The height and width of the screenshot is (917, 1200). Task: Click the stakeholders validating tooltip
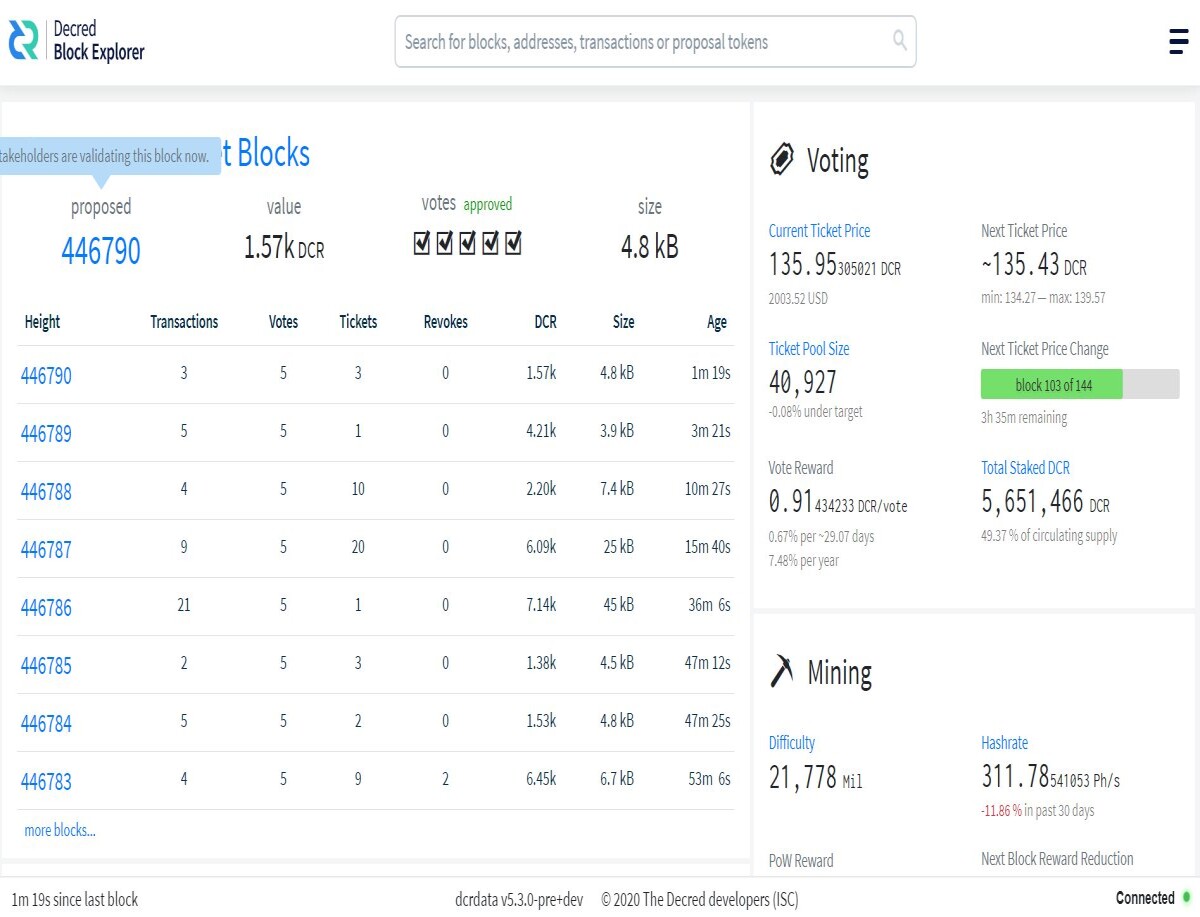point(110,156)
